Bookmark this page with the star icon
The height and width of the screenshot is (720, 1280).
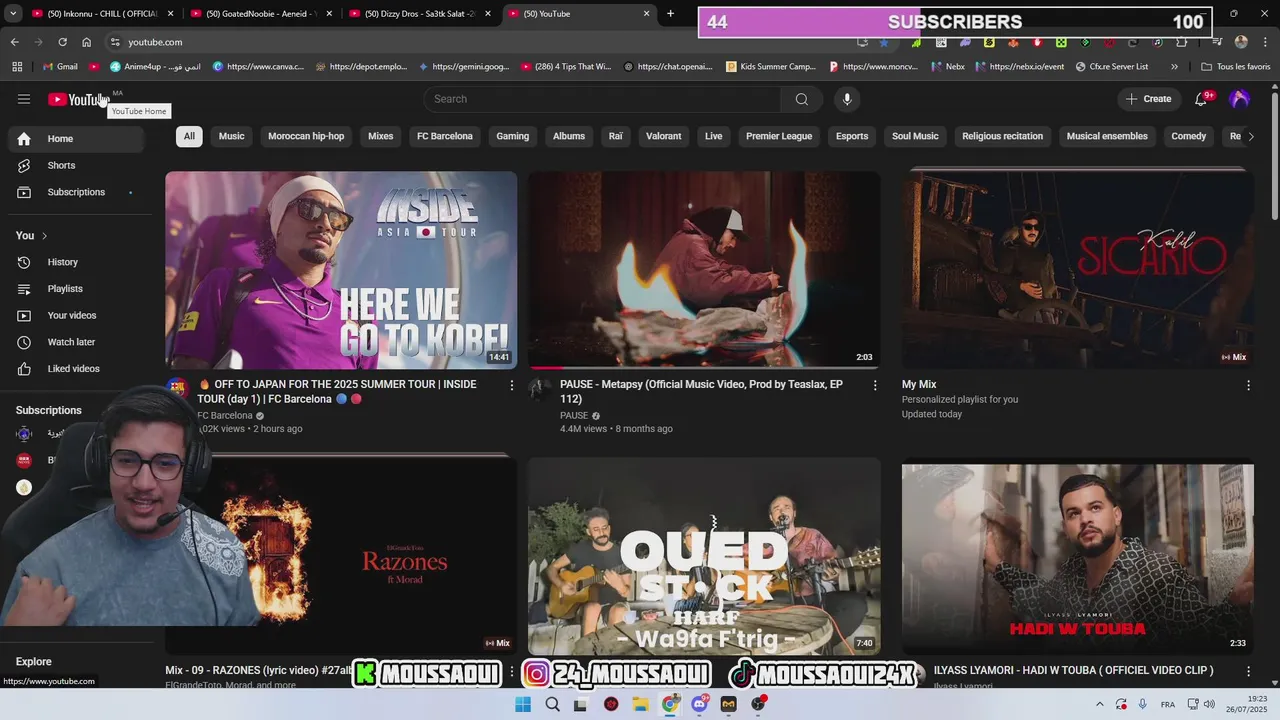point(884,42)
